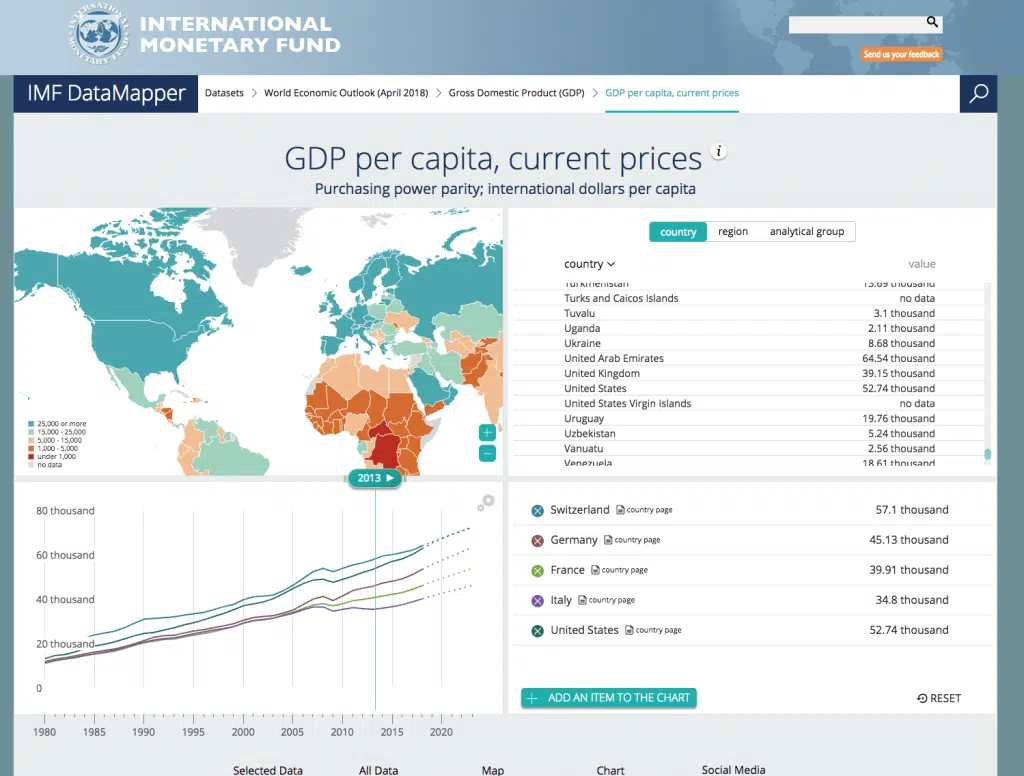Click Add an item to the chart
This screenshot has height=776, width=1024.
[609, 698]
